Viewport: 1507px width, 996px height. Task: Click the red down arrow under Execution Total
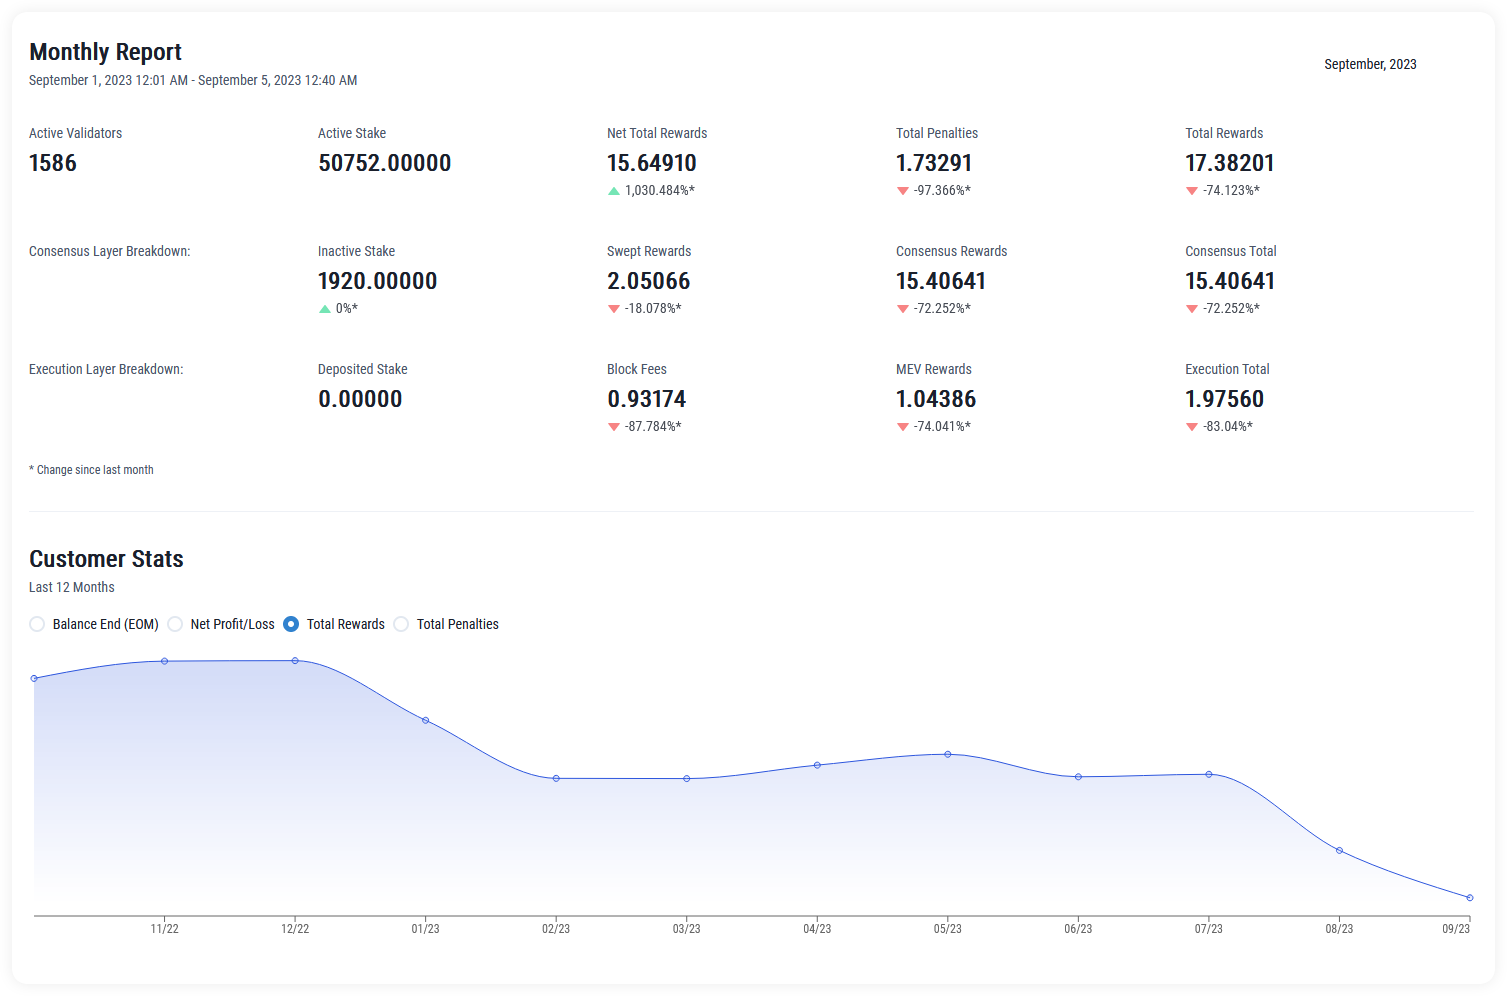click(x=1192, y=427)
